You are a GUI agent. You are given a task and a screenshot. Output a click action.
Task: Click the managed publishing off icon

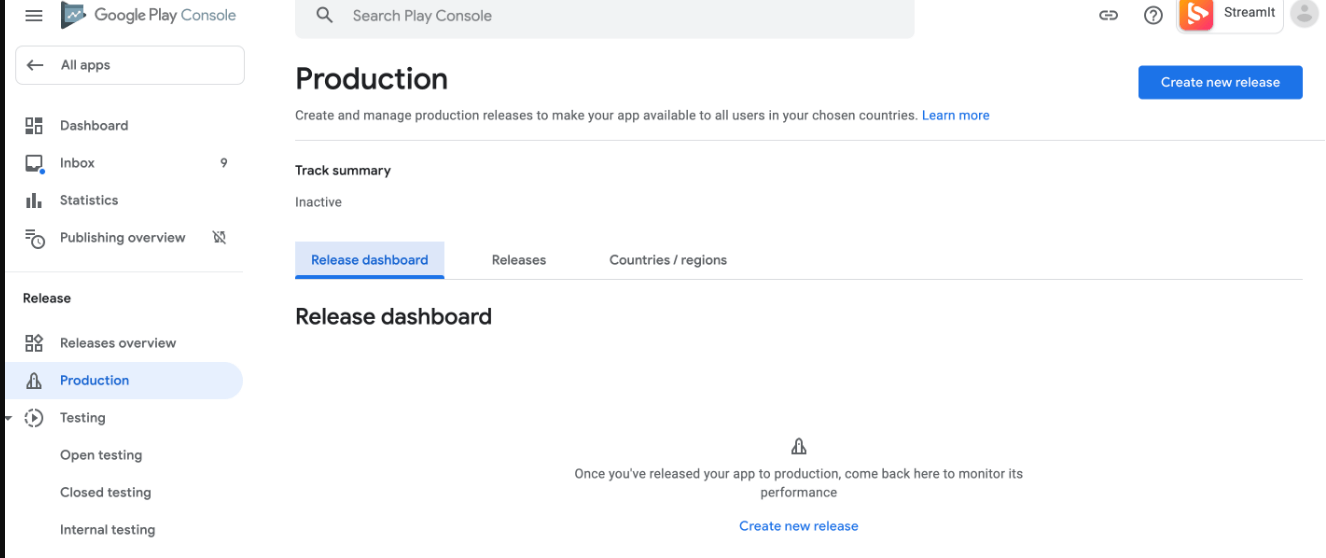pyautogui.click(x=220, y=238)
